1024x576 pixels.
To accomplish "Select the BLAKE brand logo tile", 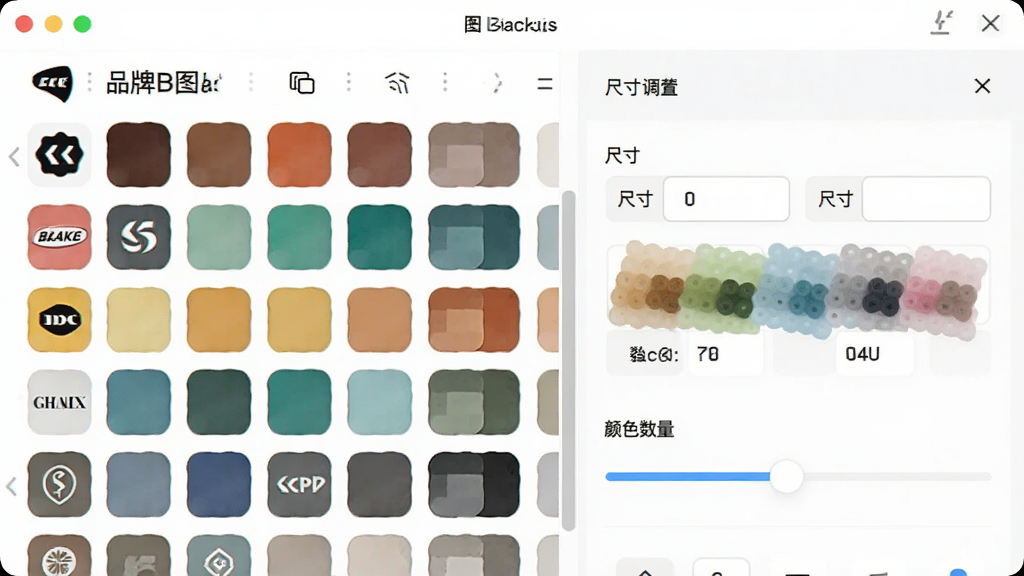I will tap(59, 237).
